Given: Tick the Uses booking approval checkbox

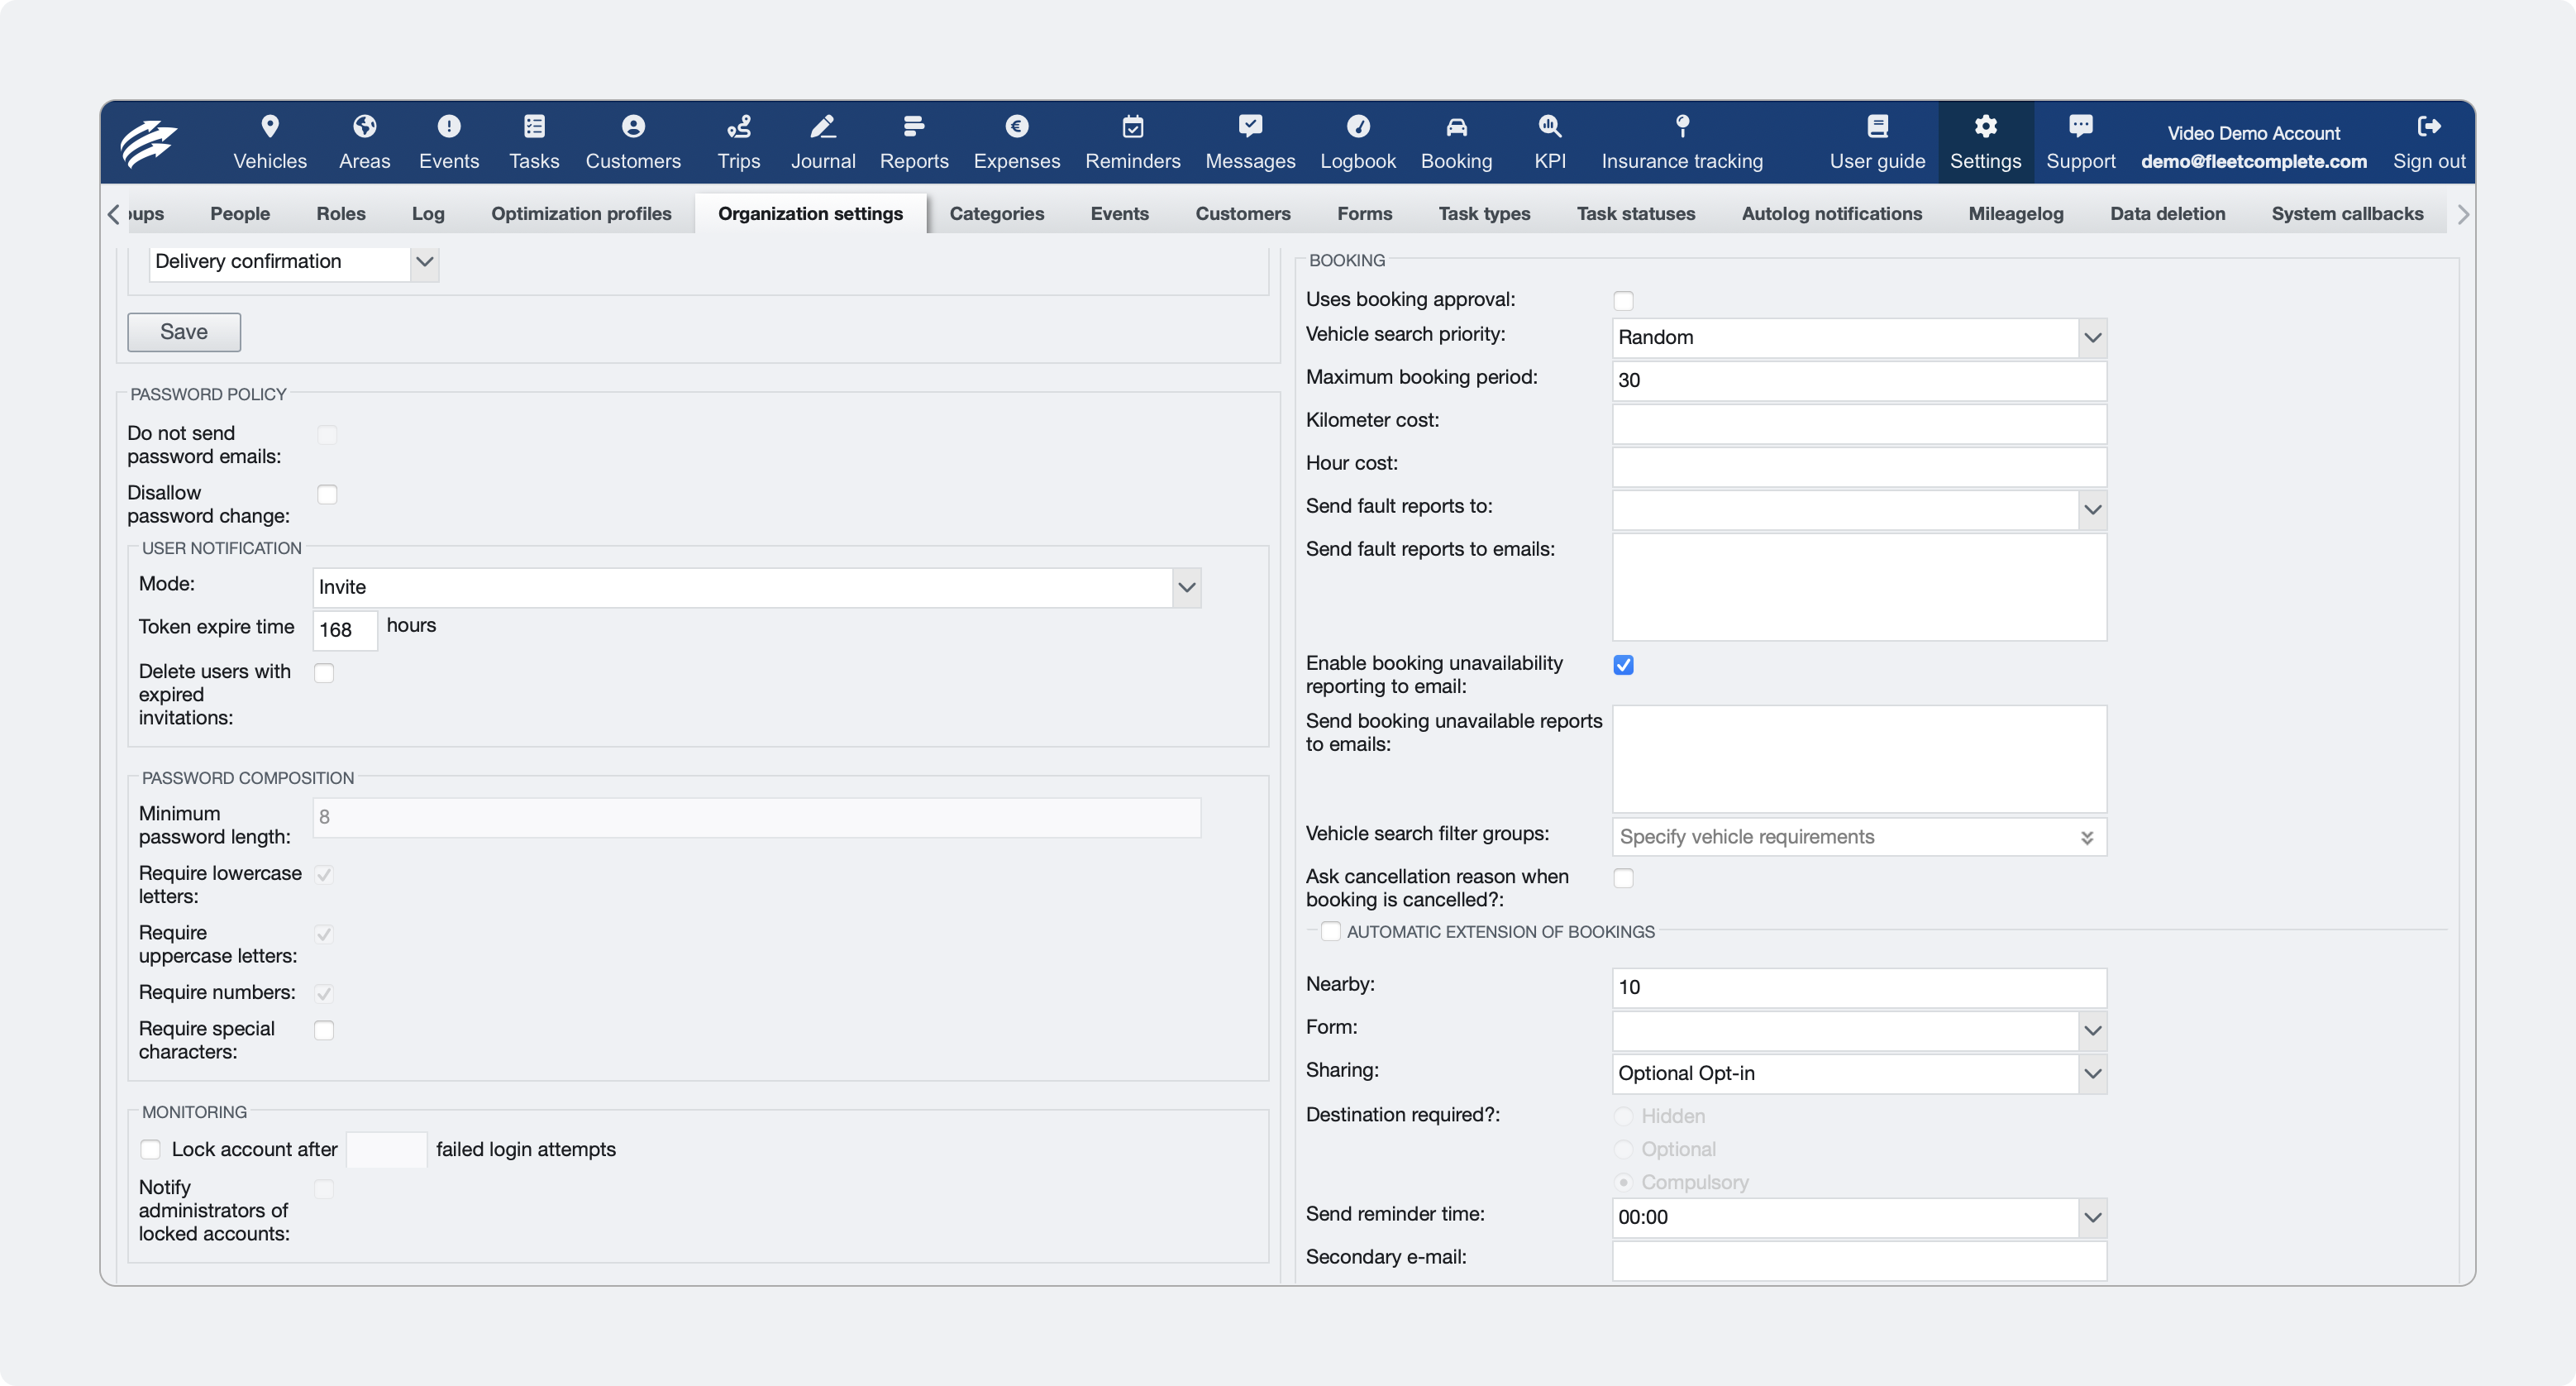Looking at the screenshot, I should (1623, 301).
